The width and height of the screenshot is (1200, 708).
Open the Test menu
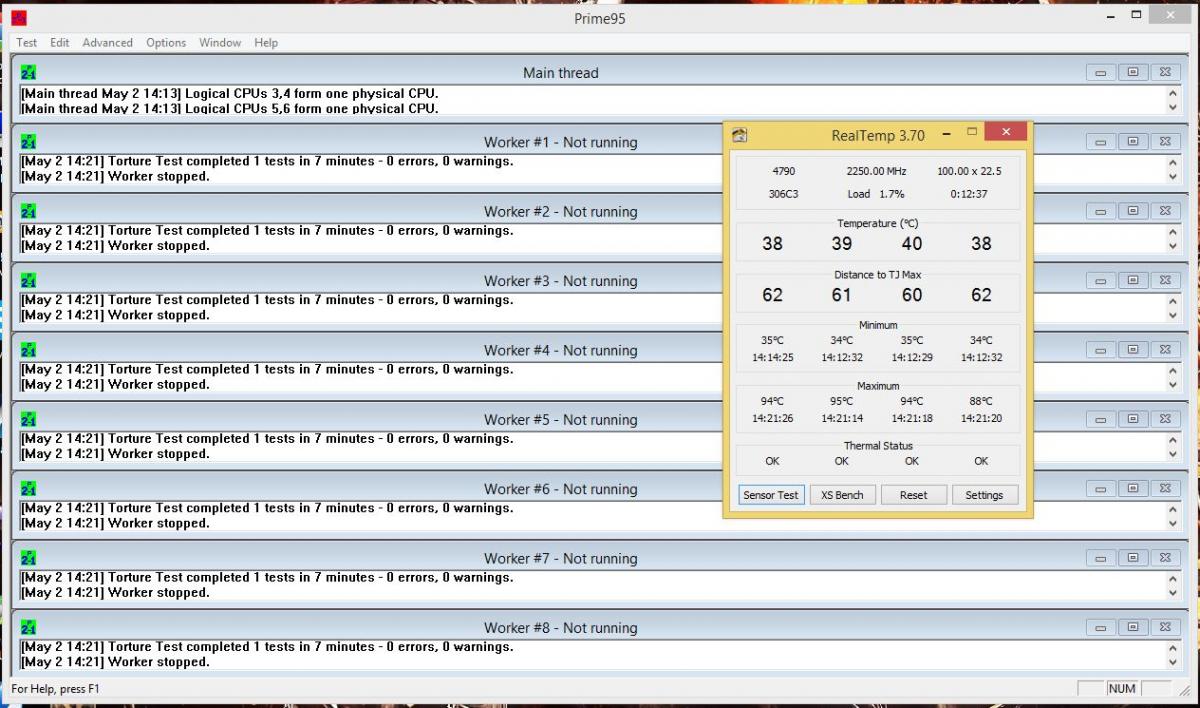[27, 43]
